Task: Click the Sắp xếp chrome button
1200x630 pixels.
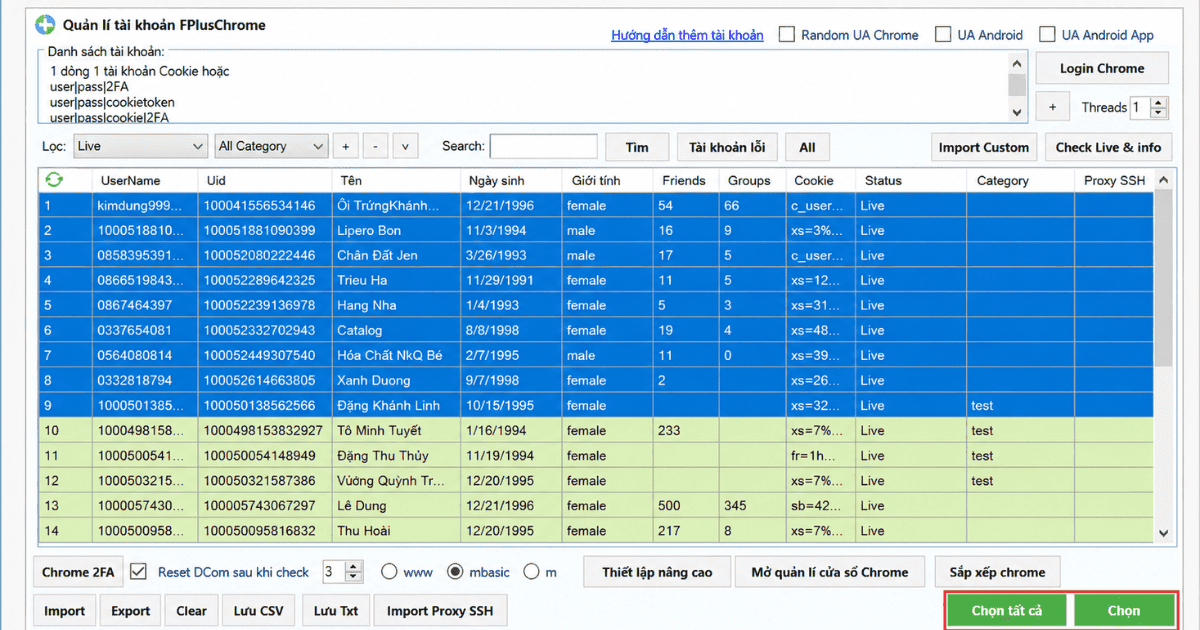Action: pos(997,572)
